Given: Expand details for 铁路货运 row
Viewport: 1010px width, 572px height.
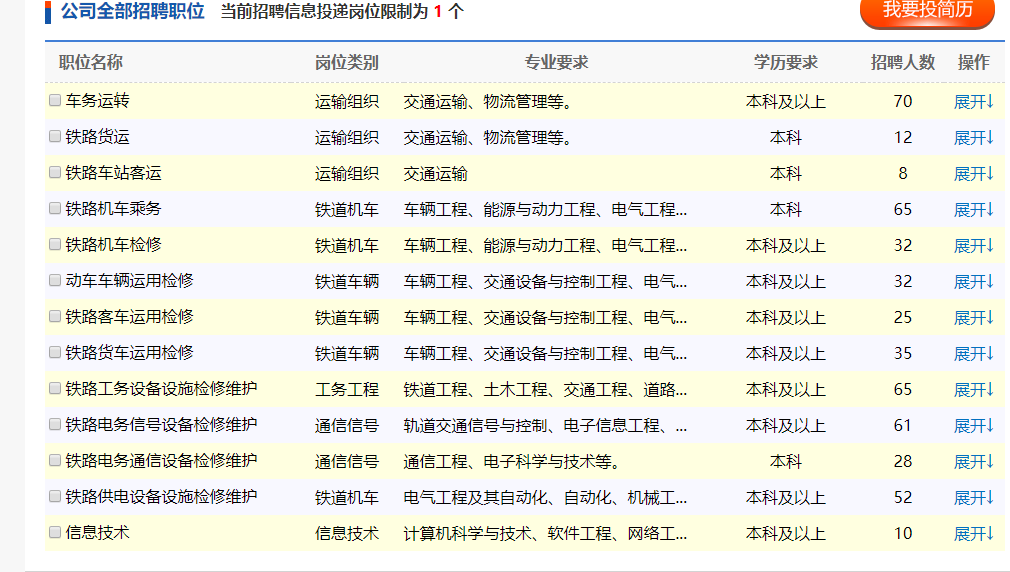Looking at the screenshot, I should coord(973,138).
